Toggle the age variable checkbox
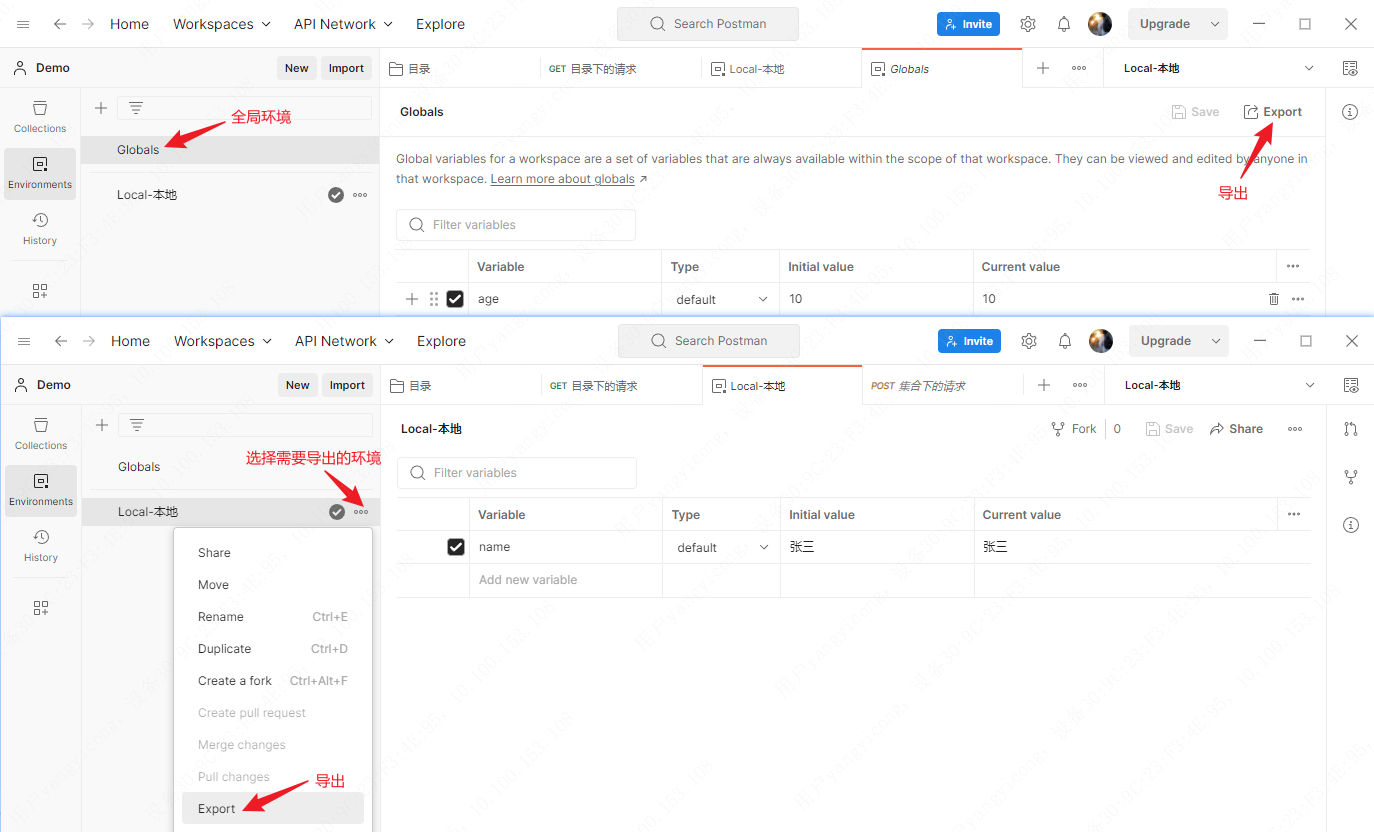The image size is (1374, 832). pyautogui.click(x=455, y=299)
